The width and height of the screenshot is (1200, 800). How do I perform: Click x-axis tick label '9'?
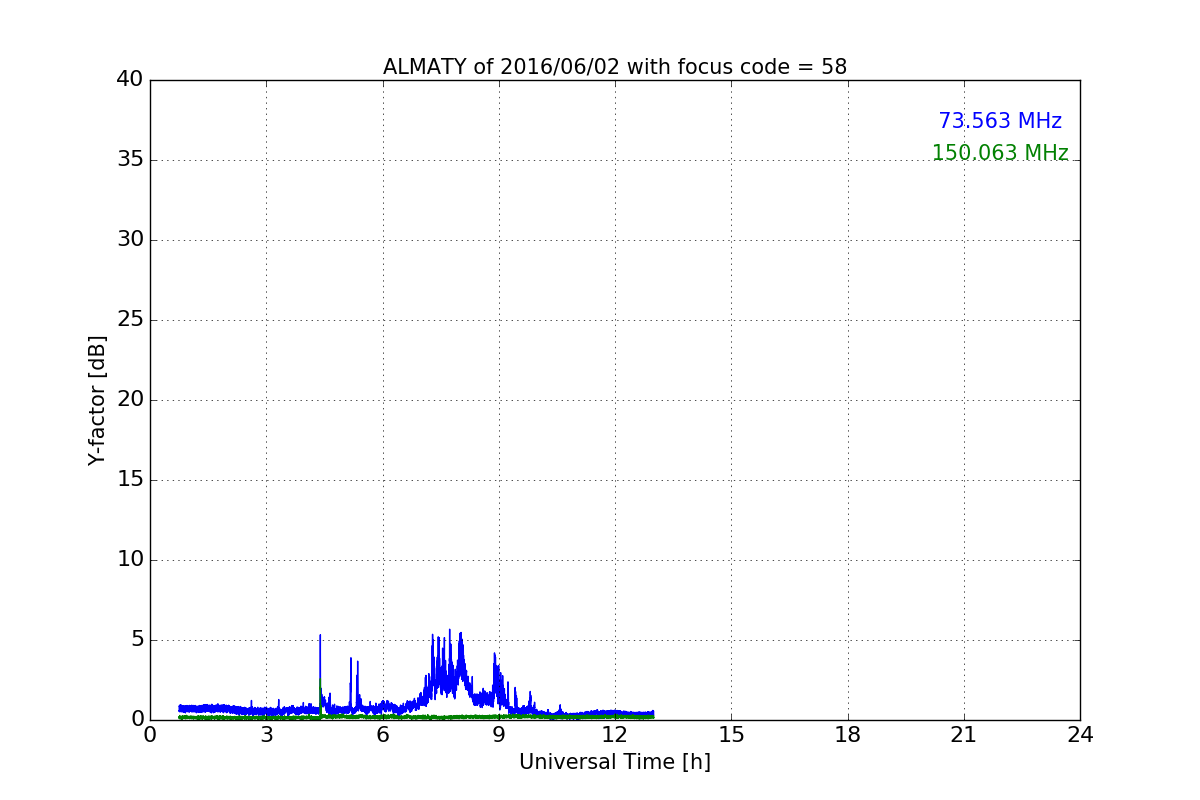[x=499, y=735]
